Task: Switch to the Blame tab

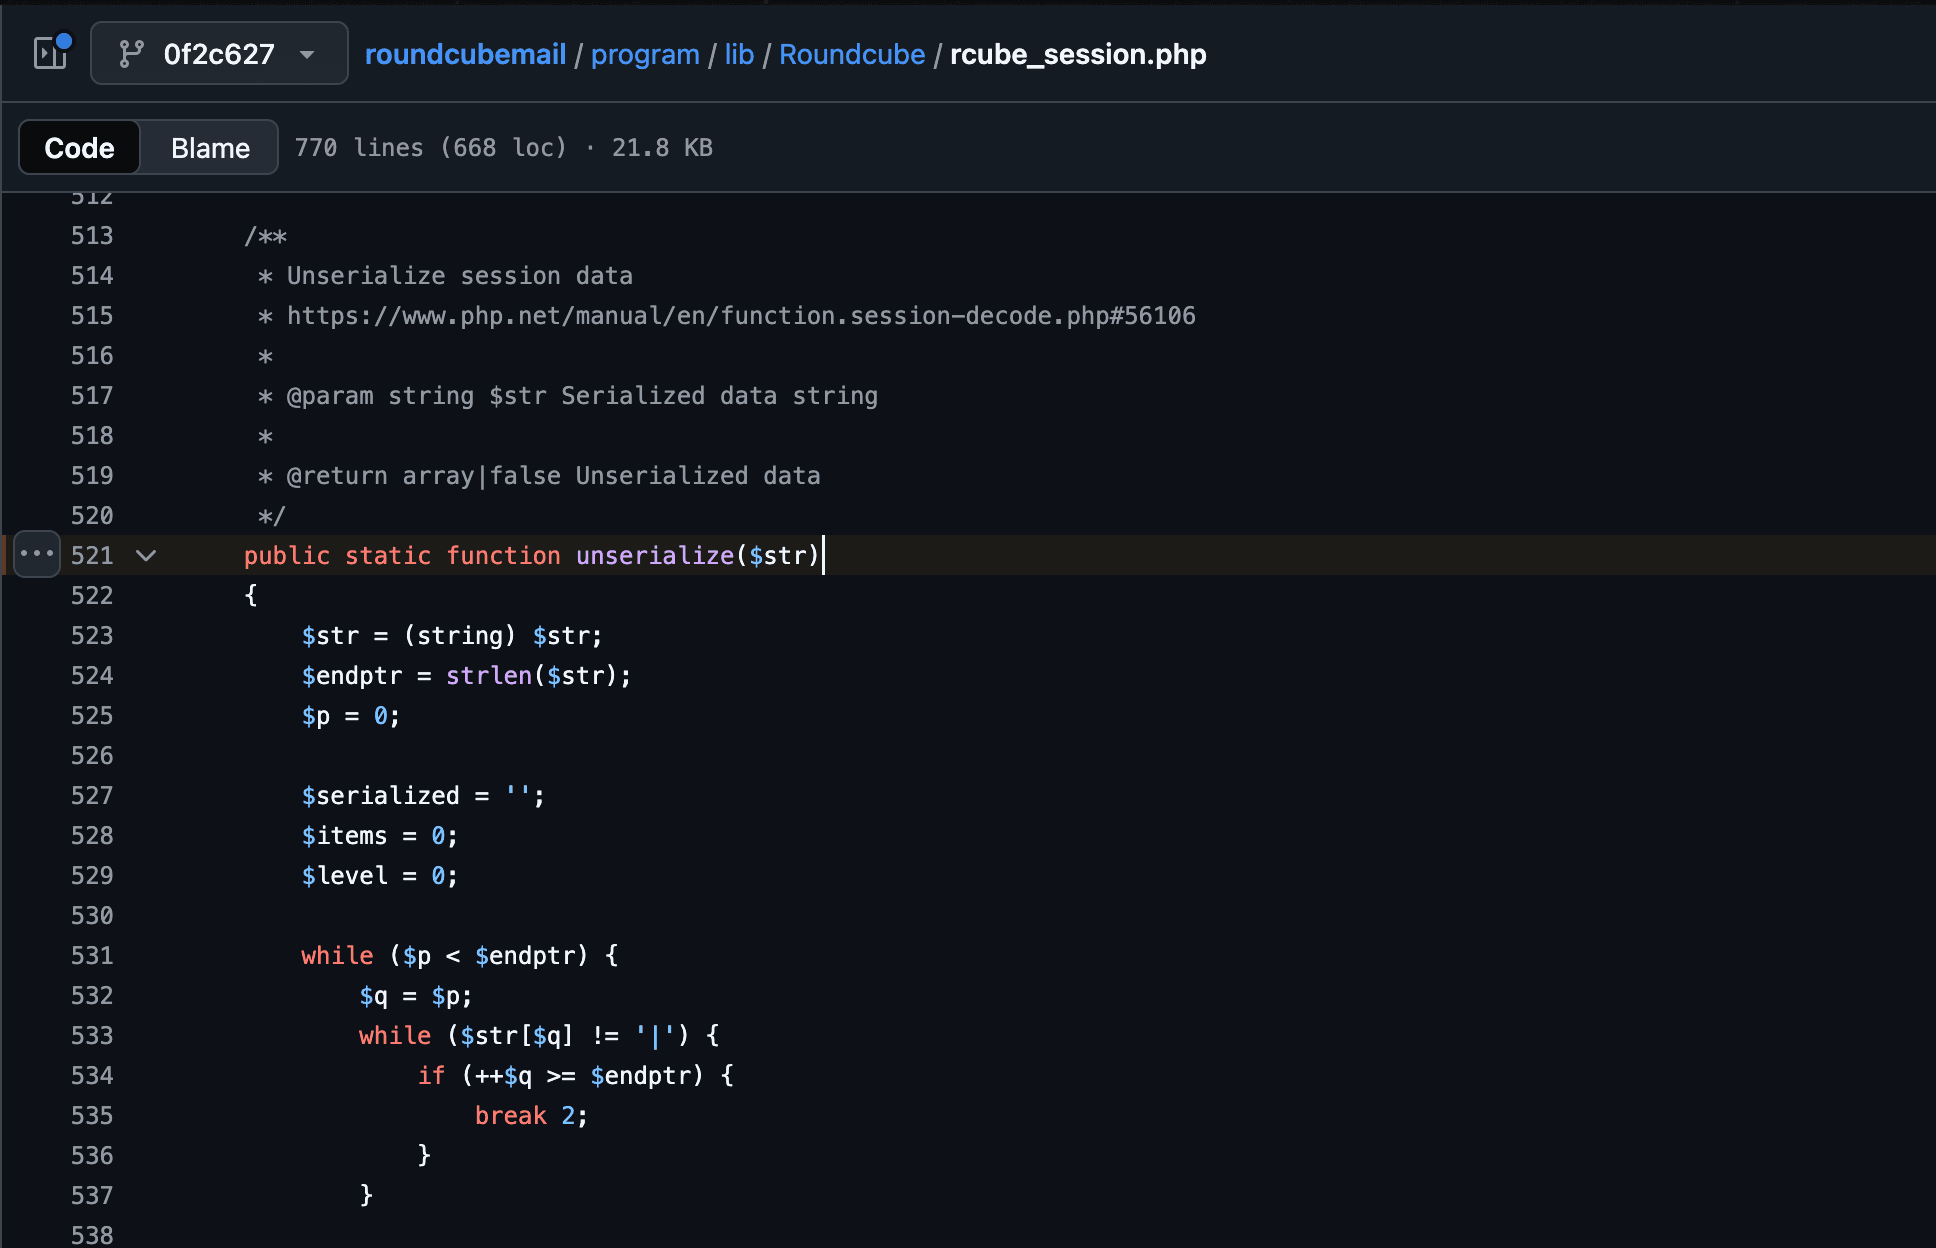Action: pyautogui.click(x=210, y=148)
